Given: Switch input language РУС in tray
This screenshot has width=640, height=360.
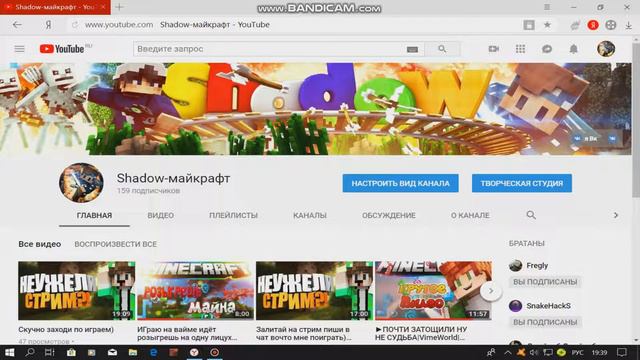Looking at the screenshot, I should click(x=577, y=352).
